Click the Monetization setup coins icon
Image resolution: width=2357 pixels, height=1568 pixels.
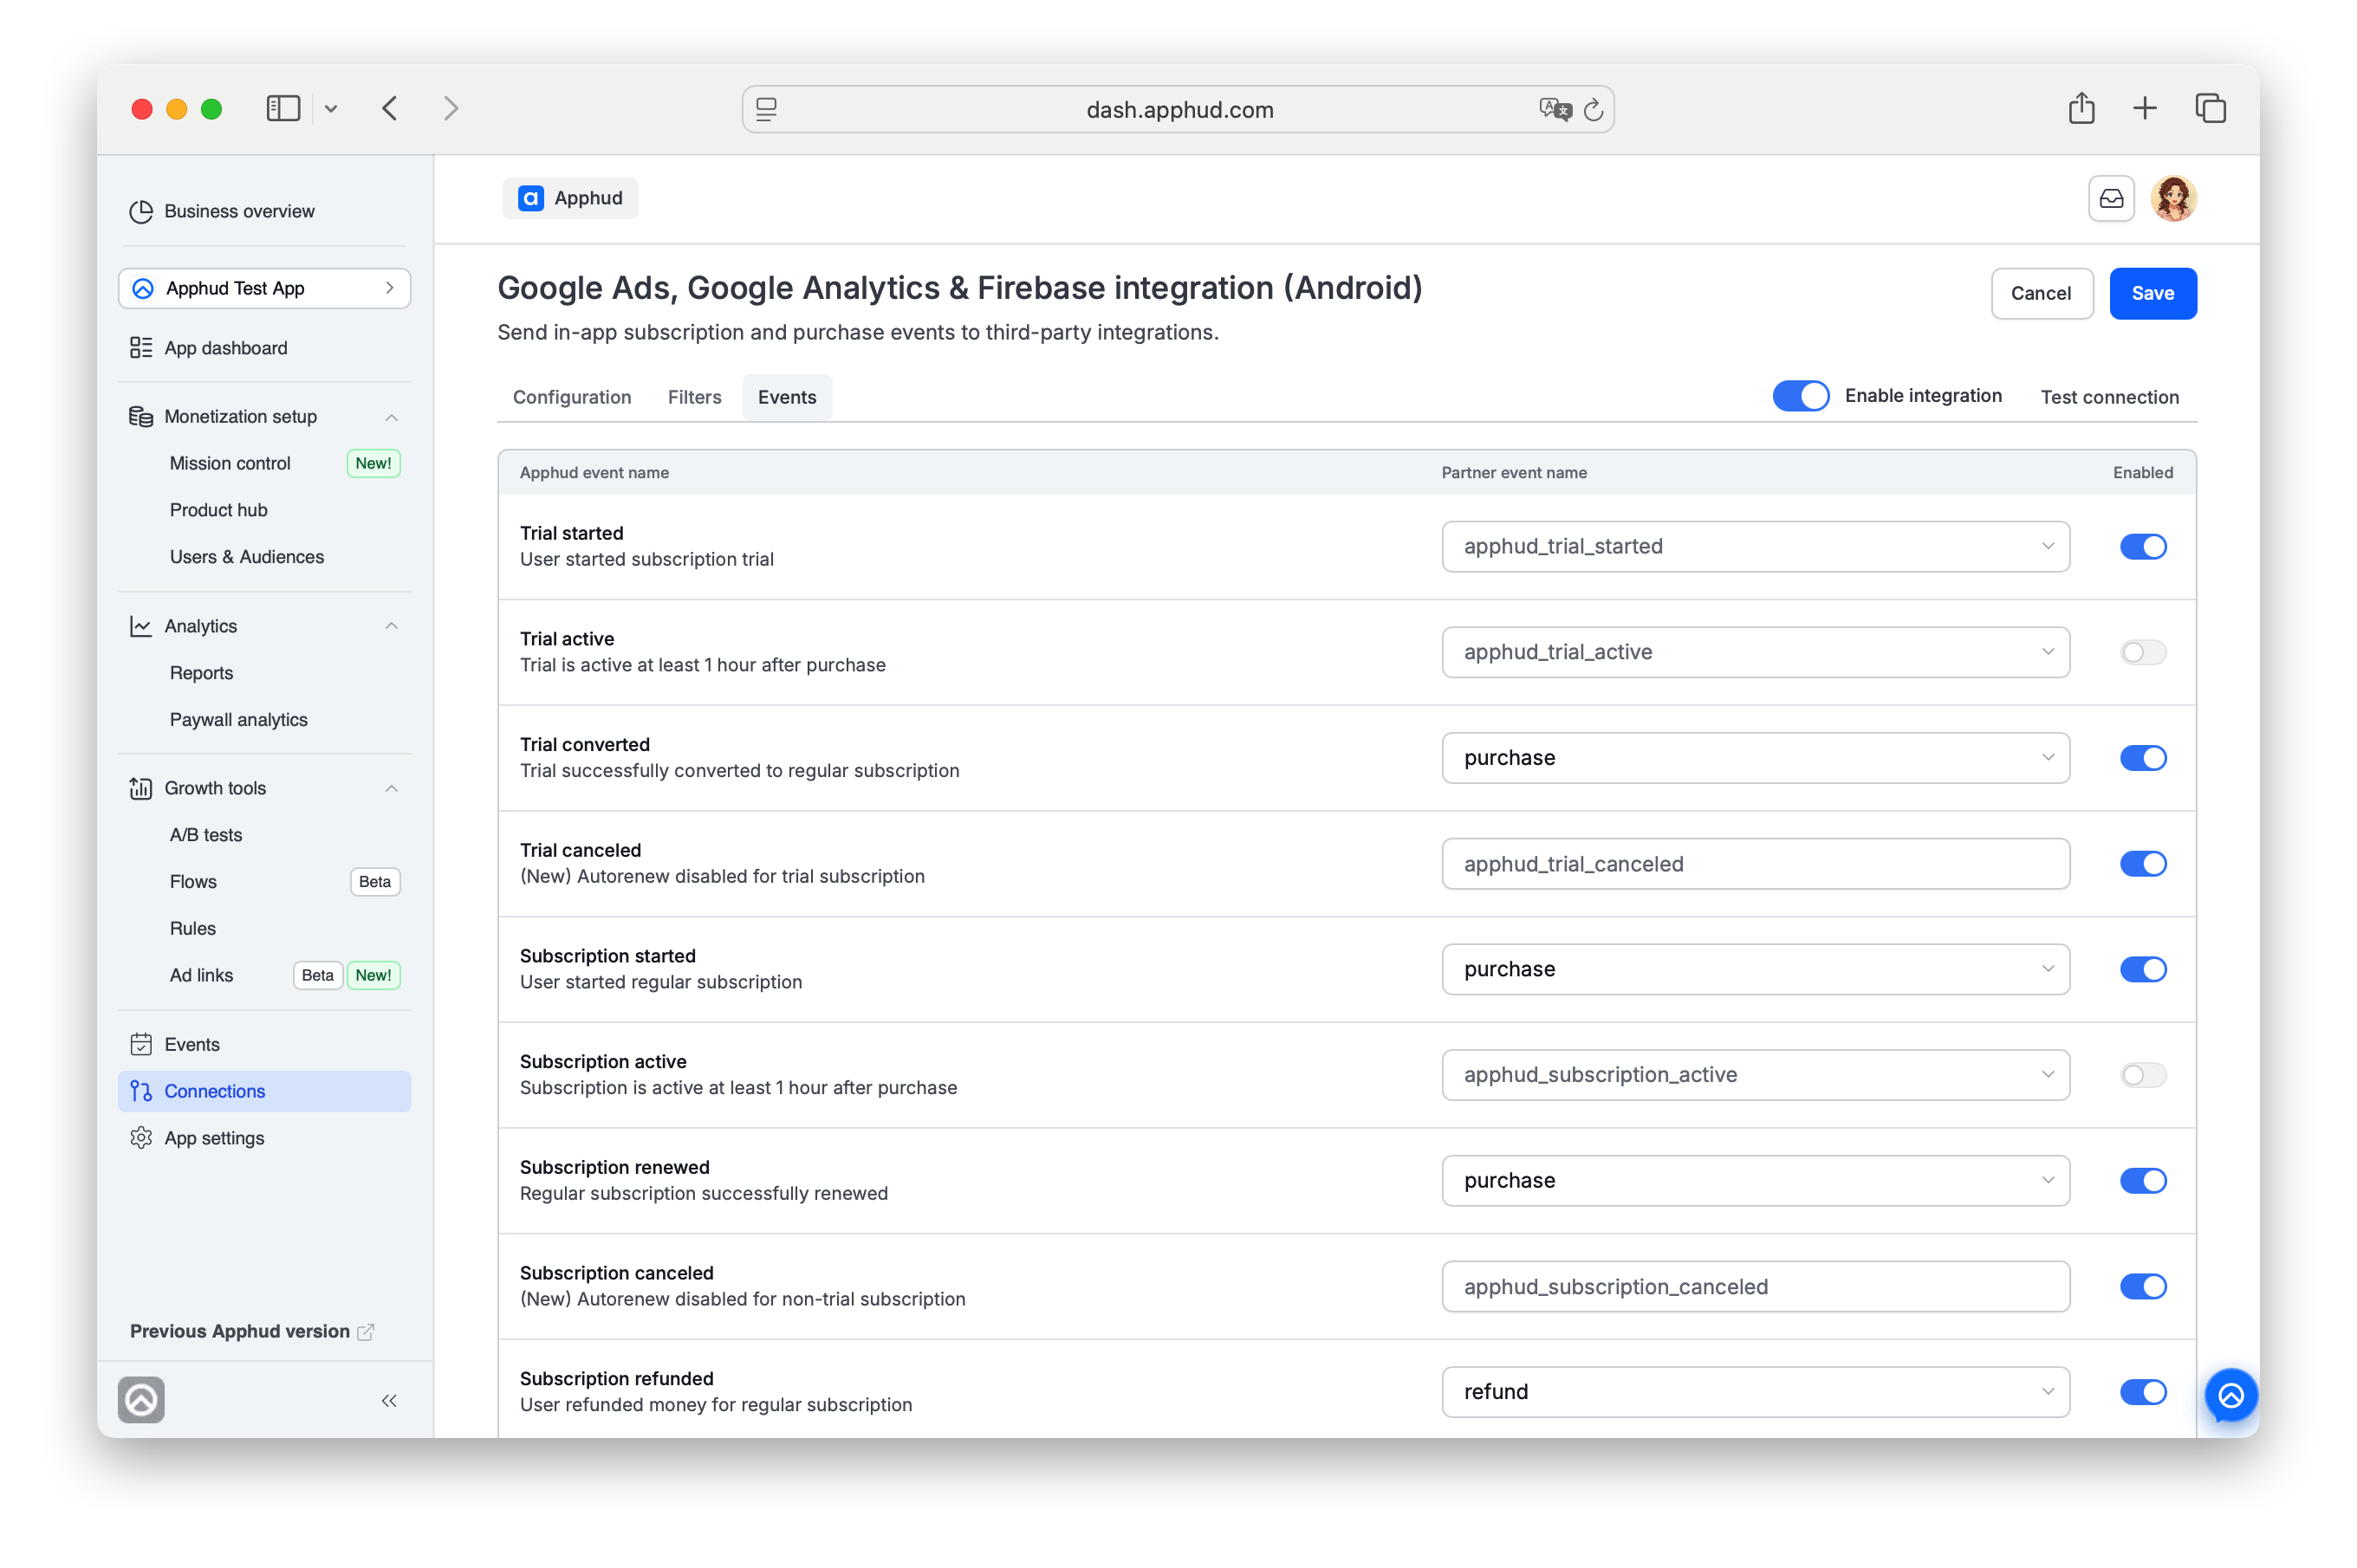(141, 416)
